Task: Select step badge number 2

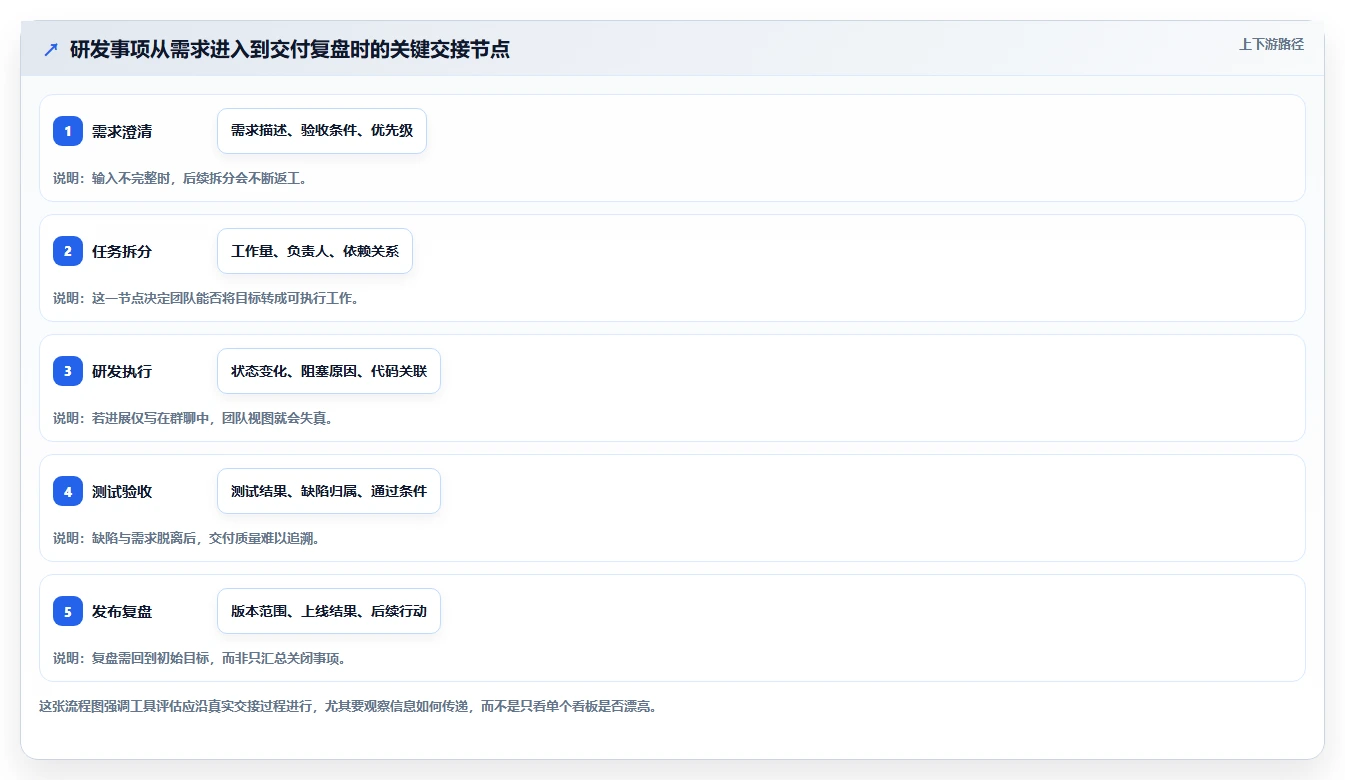Action: [68, 251]
